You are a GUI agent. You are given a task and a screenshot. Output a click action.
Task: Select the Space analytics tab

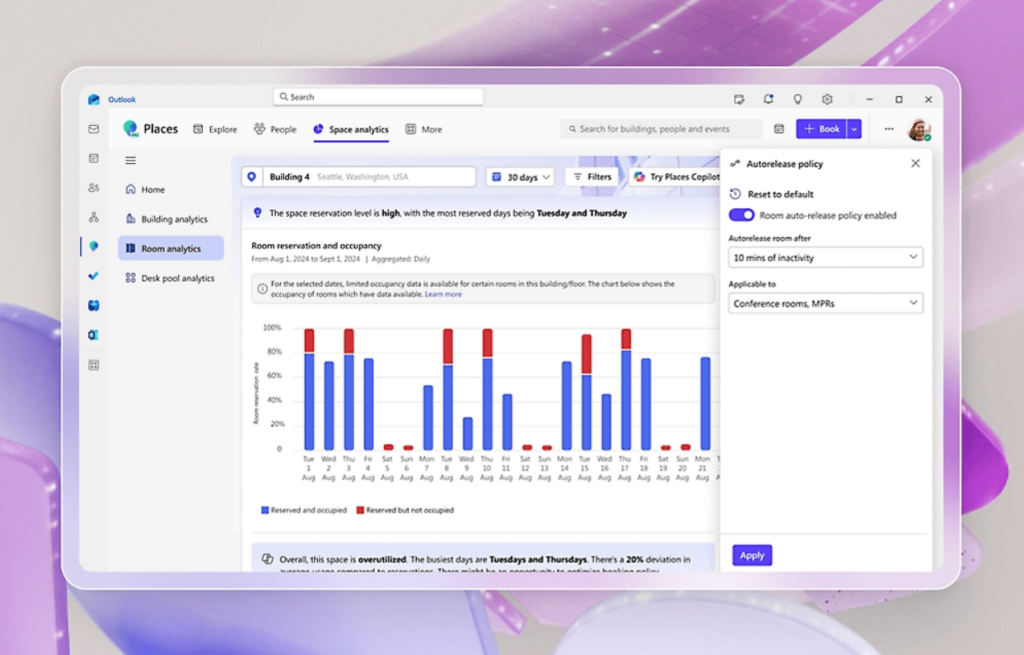[351, 129]
